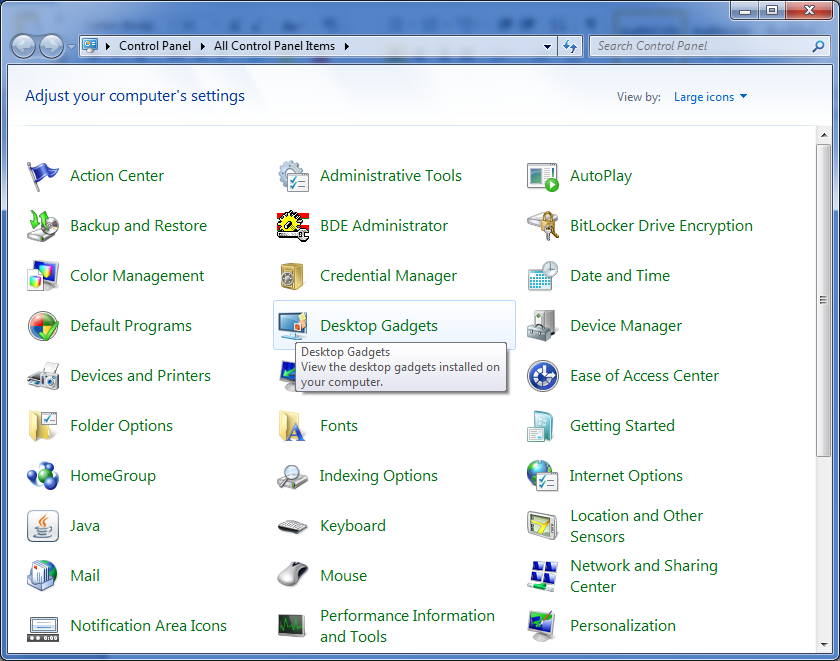Open the BDE Administrator icon

(293, 226)
